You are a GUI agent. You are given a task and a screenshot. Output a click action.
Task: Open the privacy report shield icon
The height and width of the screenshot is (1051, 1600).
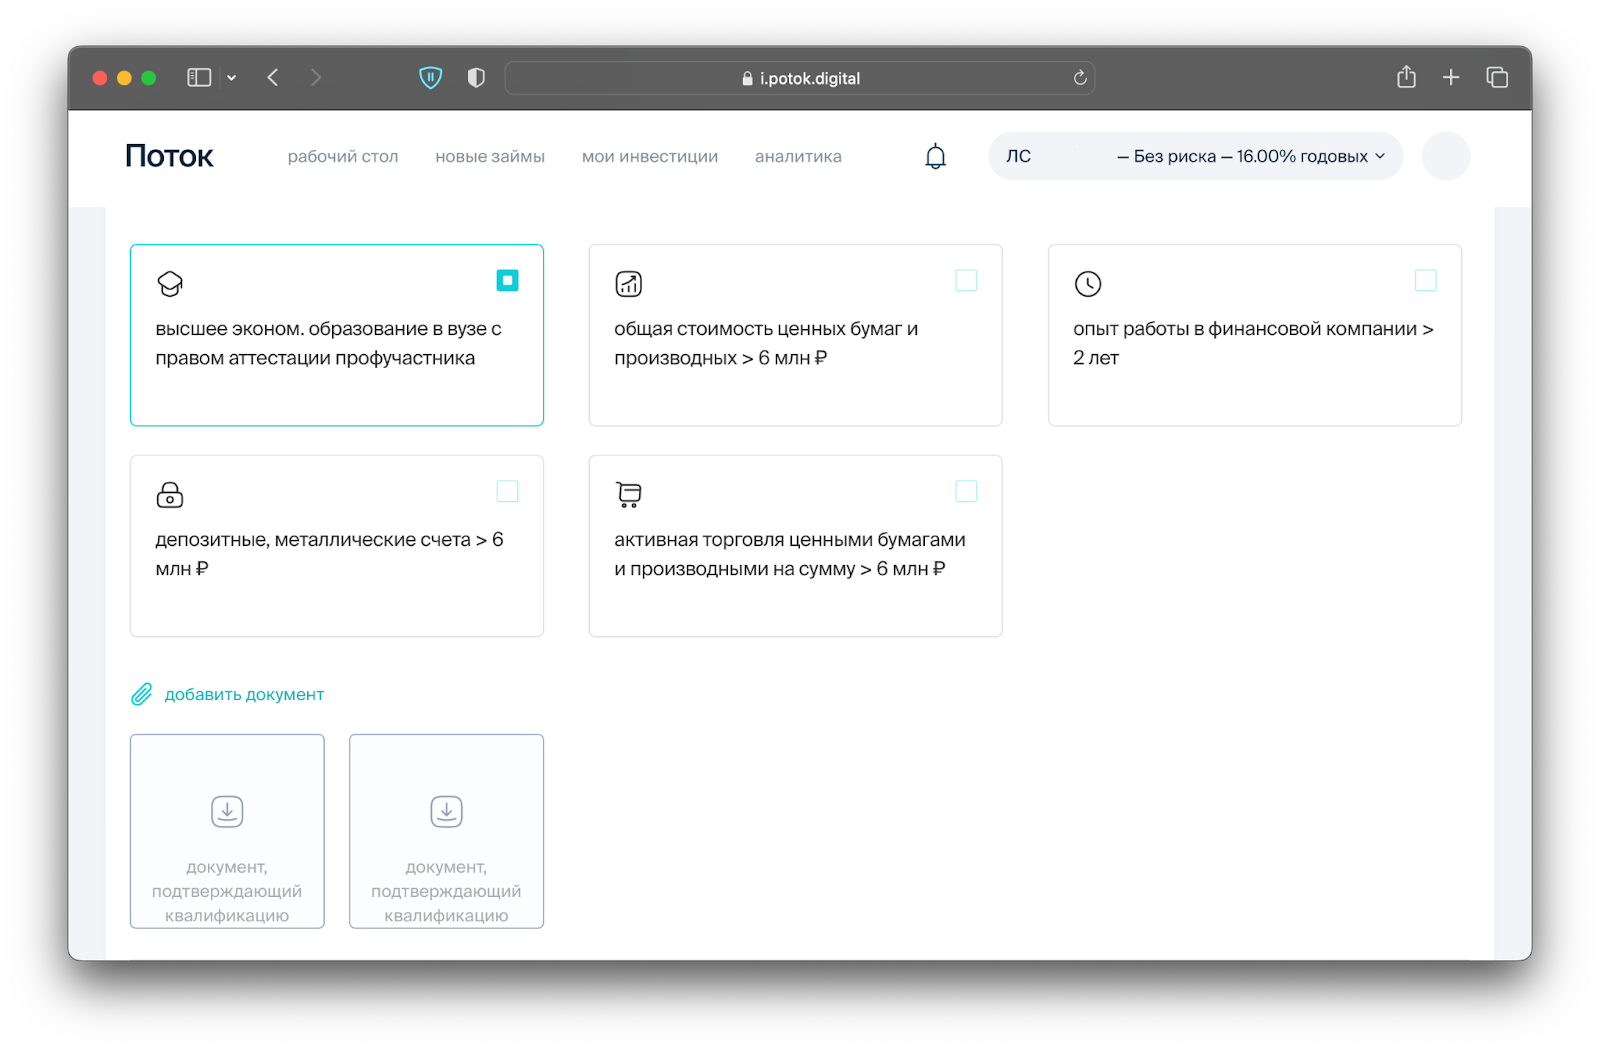[x=476, y=77]
